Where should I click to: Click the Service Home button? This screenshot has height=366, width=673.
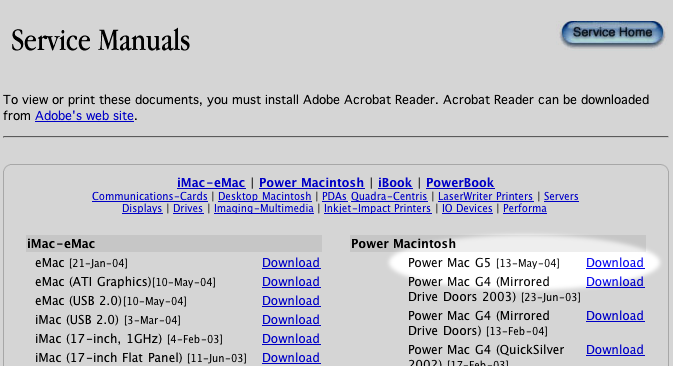click(612, 33)
